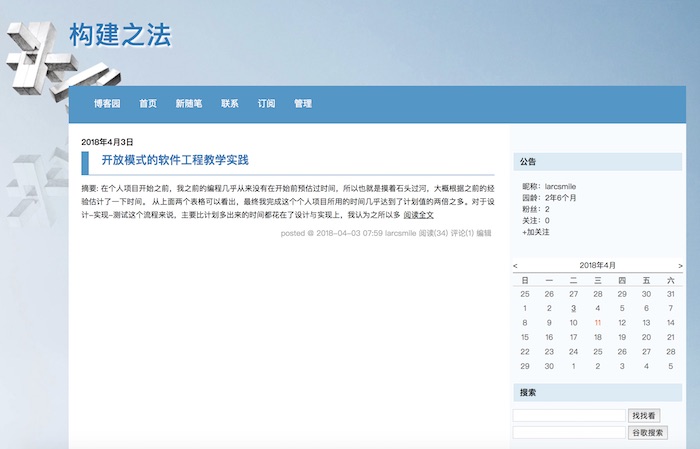Focus the search field beside 找找看
The height and width of the screenshot is (449, 700).
(x=568, y=415)
